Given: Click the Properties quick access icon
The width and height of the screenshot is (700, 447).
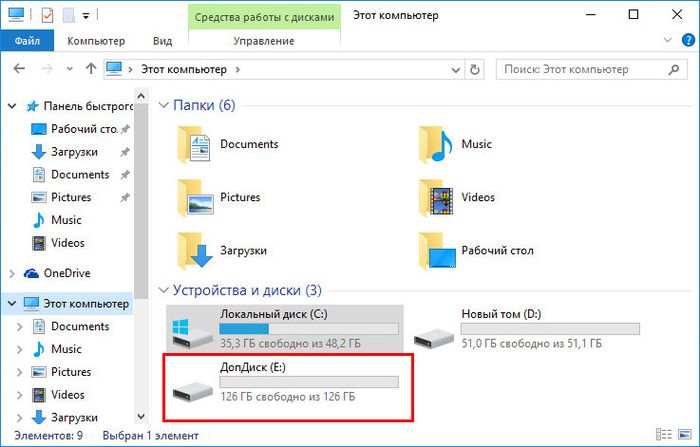Looking at the screenshot, I should pyautogui.click(x=47, y=15).
